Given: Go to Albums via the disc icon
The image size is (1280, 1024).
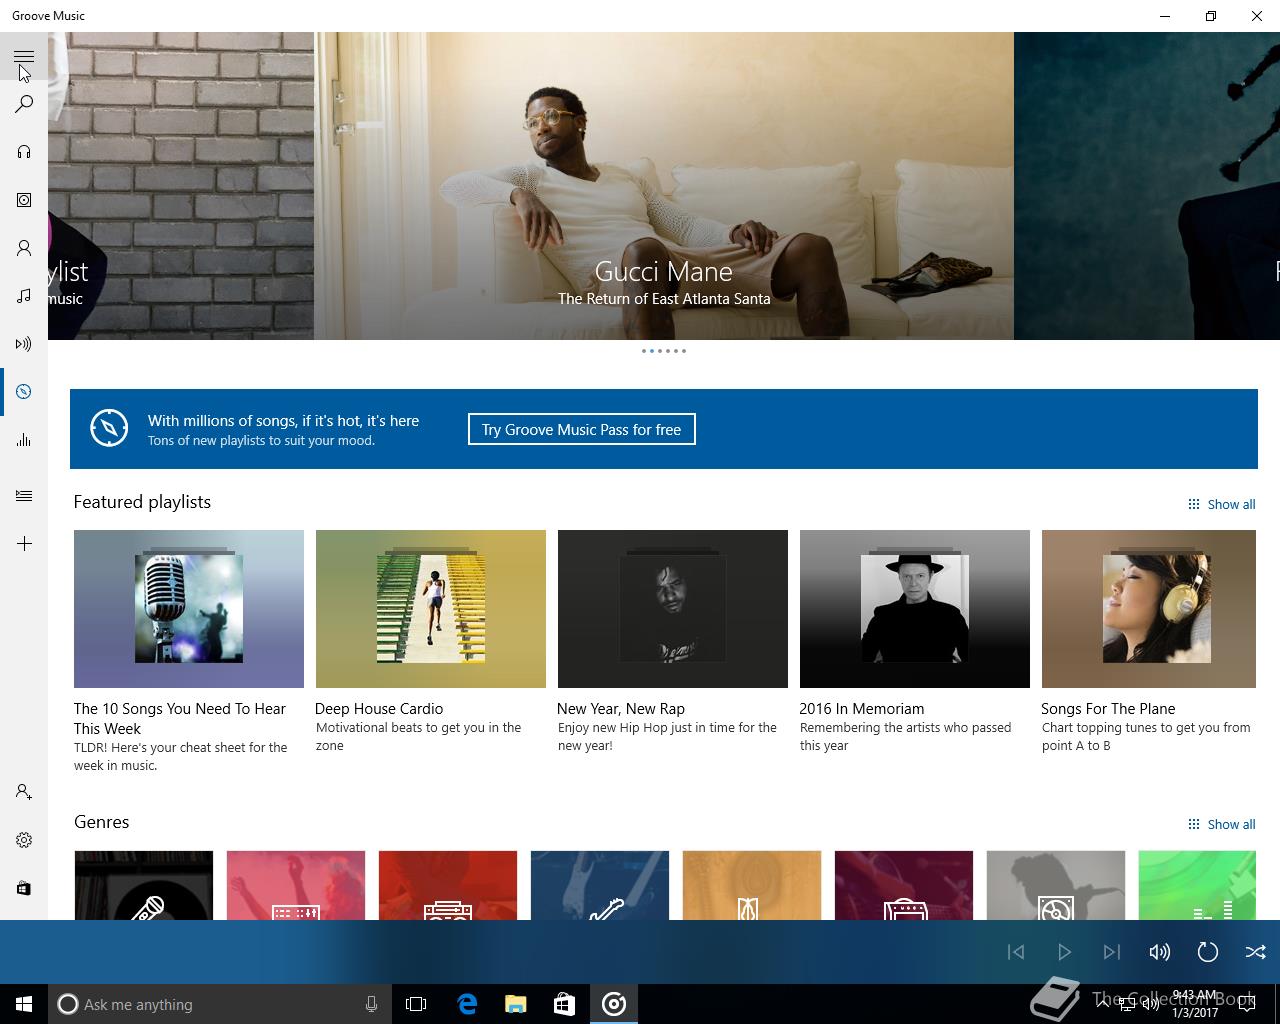Looking at the screenshot, I should 24,200.
